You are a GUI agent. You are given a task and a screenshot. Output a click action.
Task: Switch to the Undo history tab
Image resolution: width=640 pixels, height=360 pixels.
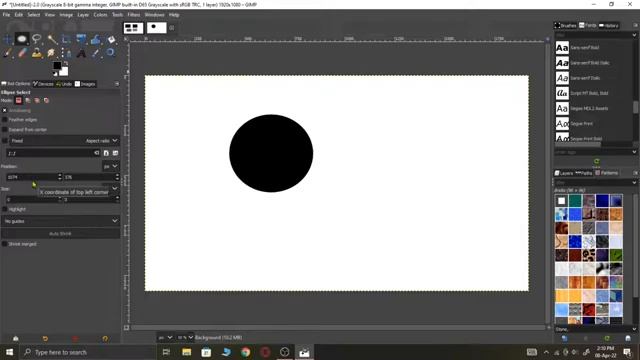click(65, 84)
